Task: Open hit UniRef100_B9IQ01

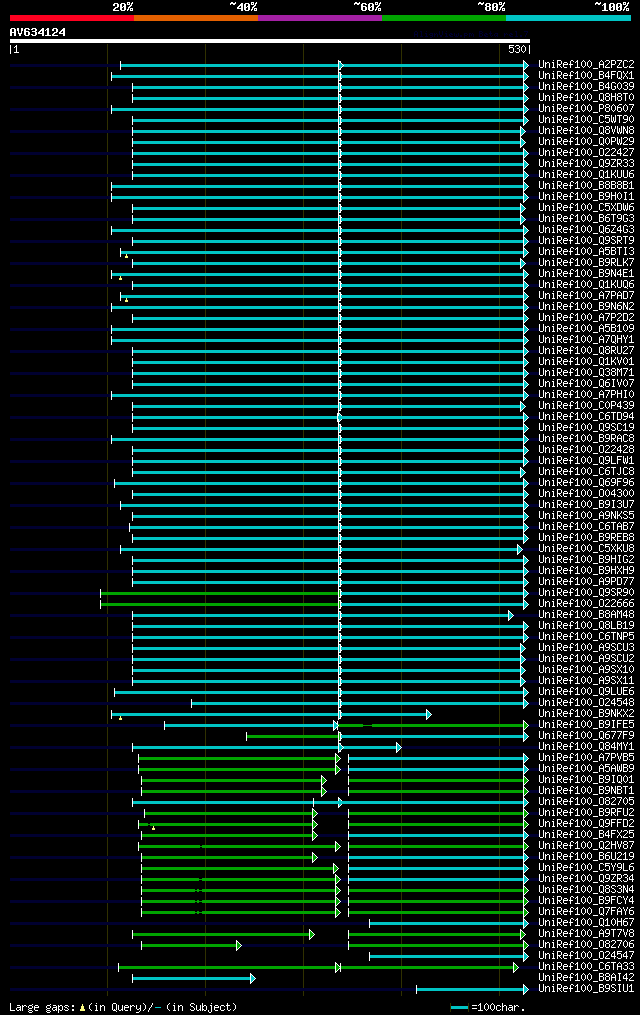Action: (586, 780)
